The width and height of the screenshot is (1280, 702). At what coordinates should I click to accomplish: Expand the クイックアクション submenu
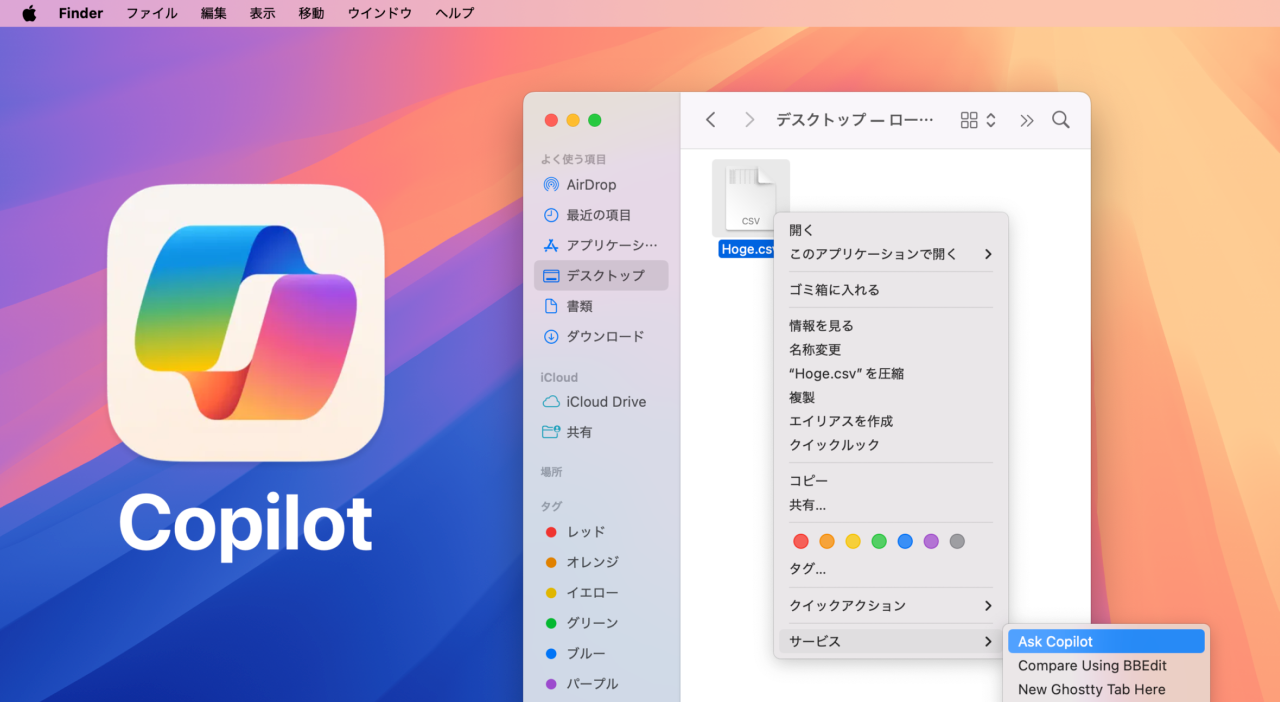coord(890,606)
